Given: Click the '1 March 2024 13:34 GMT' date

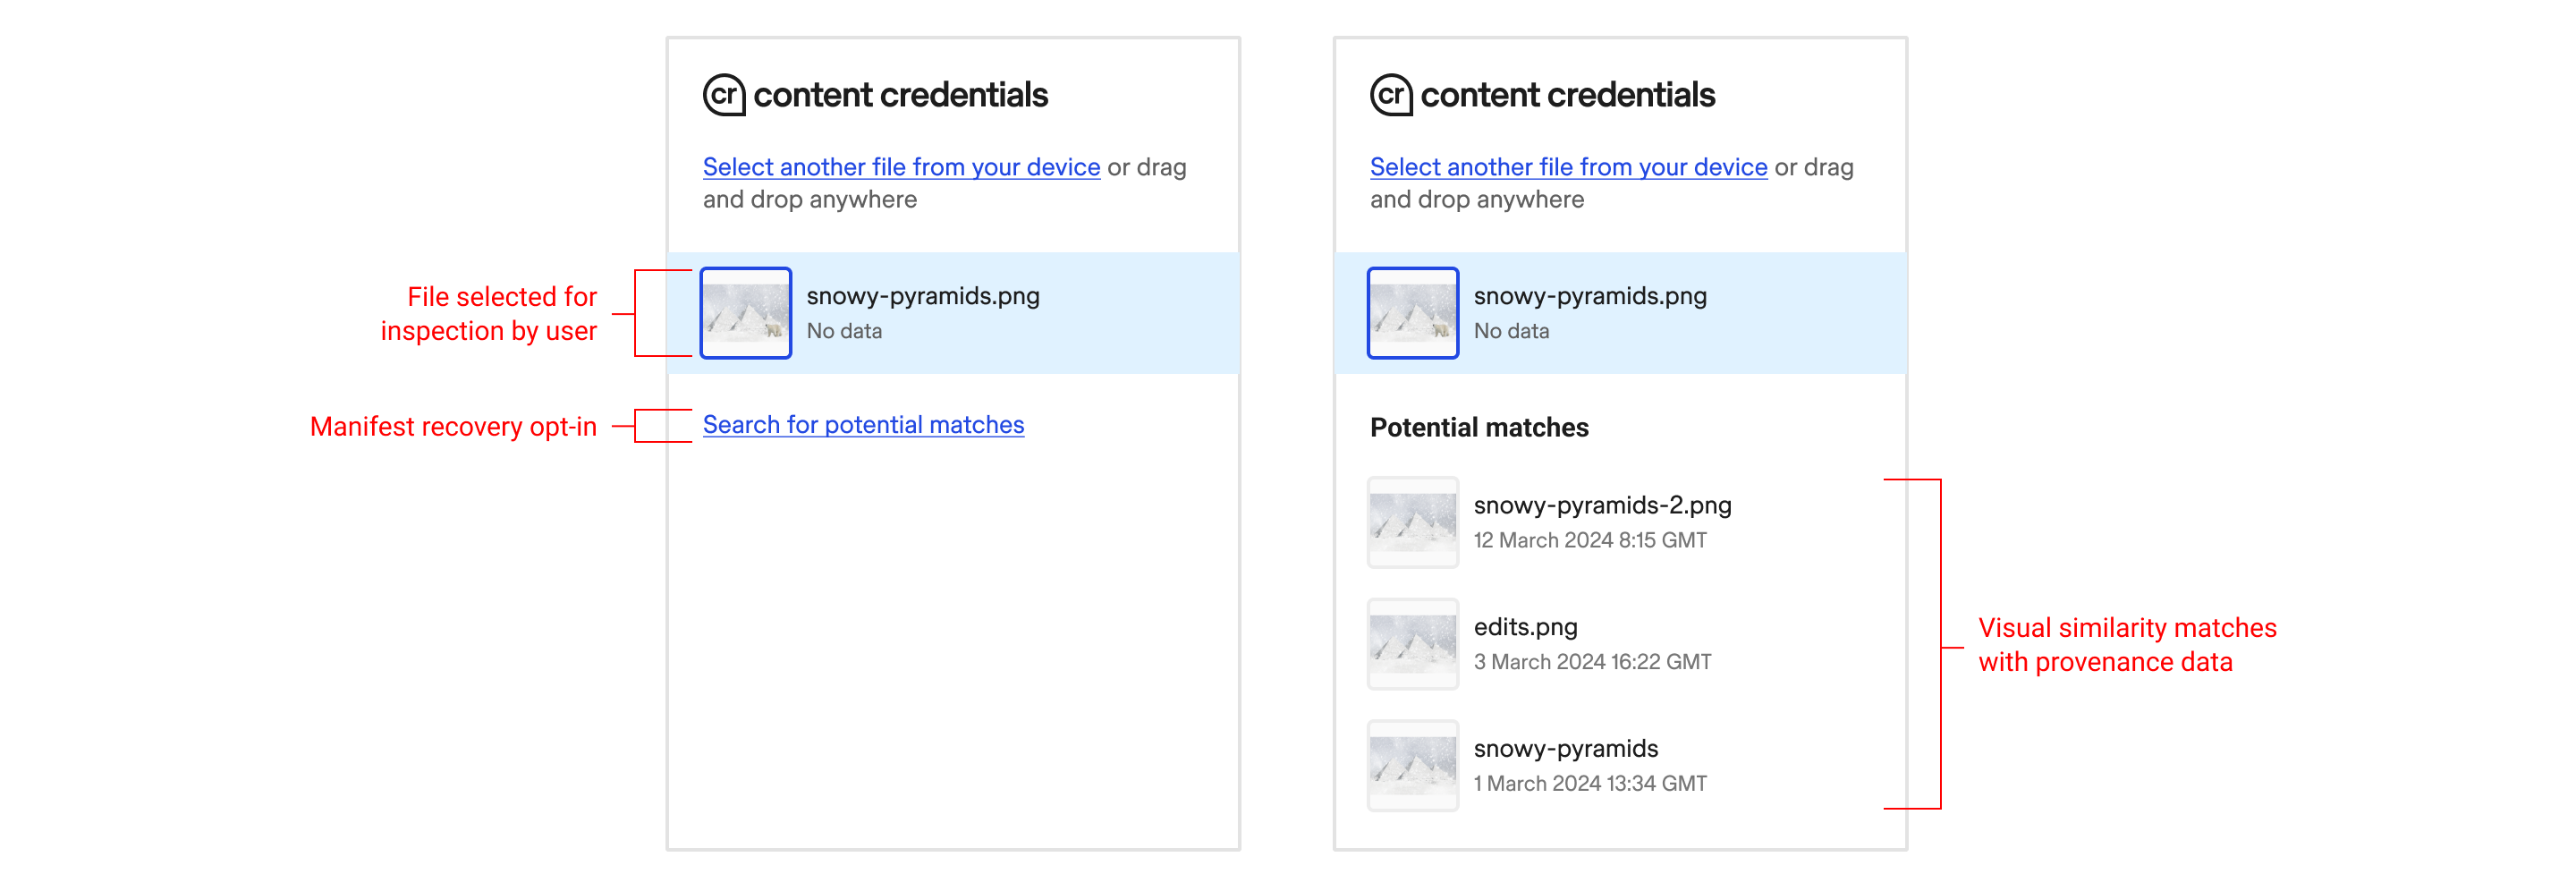Looking at the screenshot, I should tap(1590, 784).
